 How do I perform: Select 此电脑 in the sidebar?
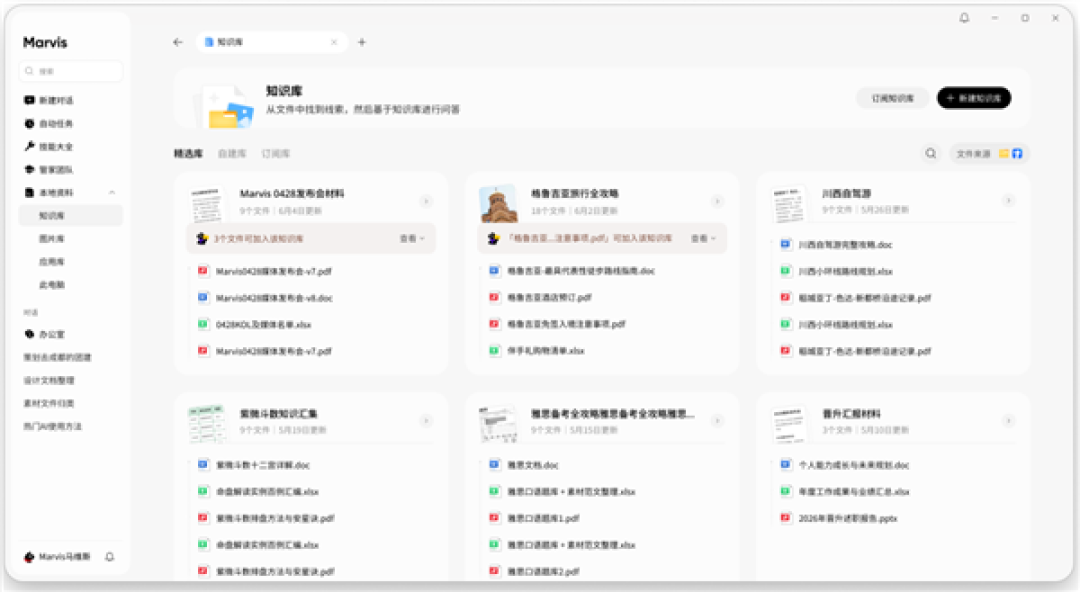[52, 285]
